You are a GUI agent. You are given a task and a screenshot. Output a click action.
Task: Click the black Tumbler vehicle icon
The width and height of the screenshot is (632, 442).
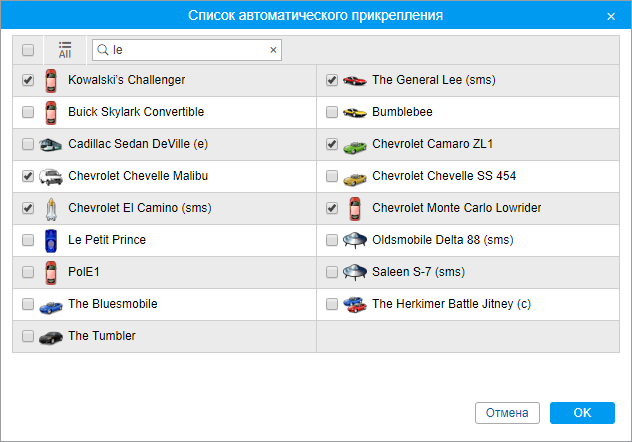coord(50,337)
